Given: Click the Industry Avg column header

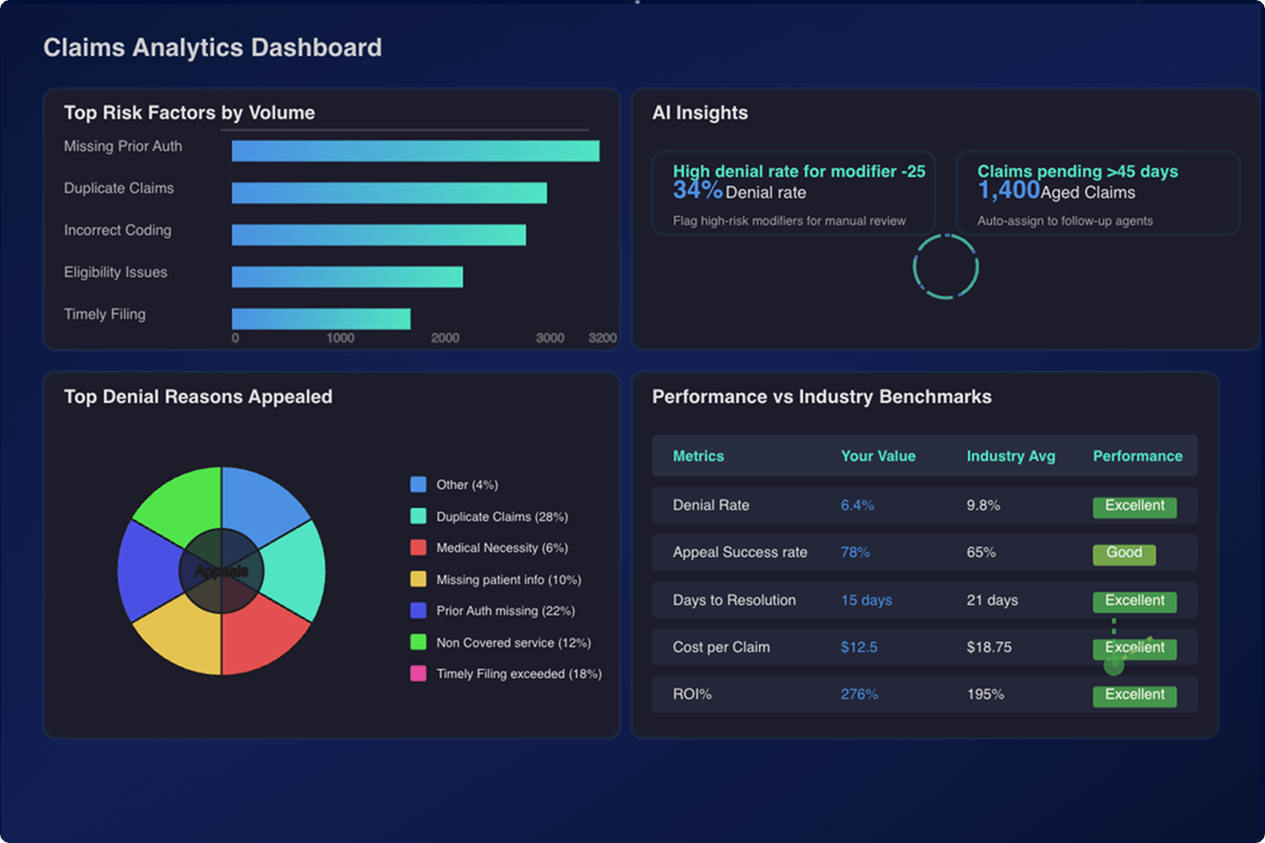Looking at the screenshot, I should [1010, 456].
